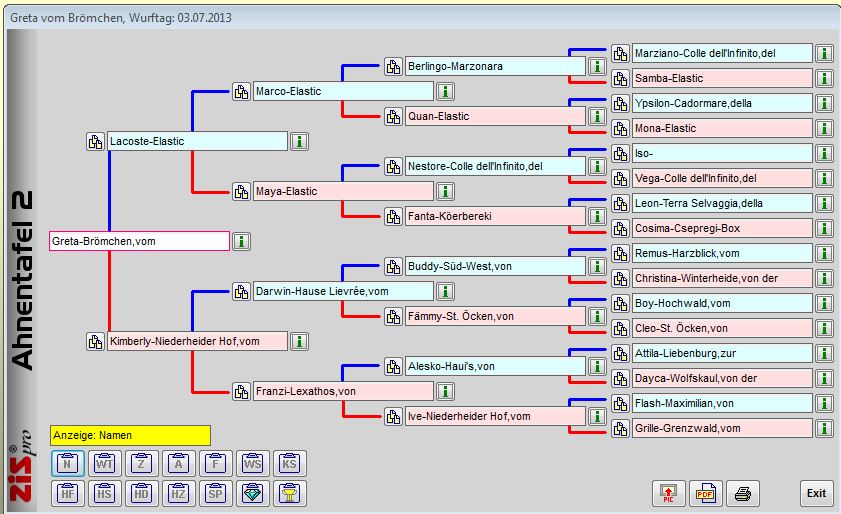Select the KS display mode
The image size is (841, 514).
[288, 463]
